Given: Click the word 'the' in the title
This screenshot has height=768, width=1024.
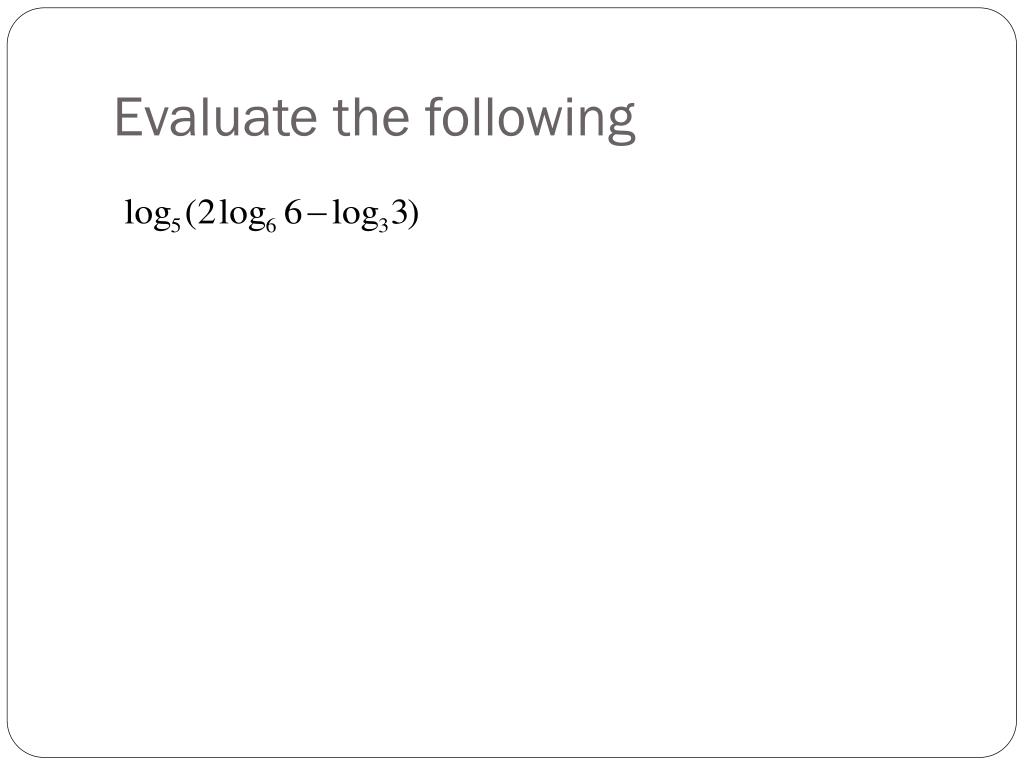Looking at the screenshot, I should [x=372, y=116].
